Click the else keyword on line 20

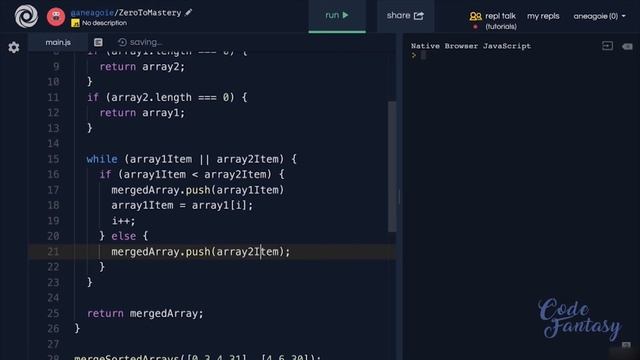tap(124, 236)
